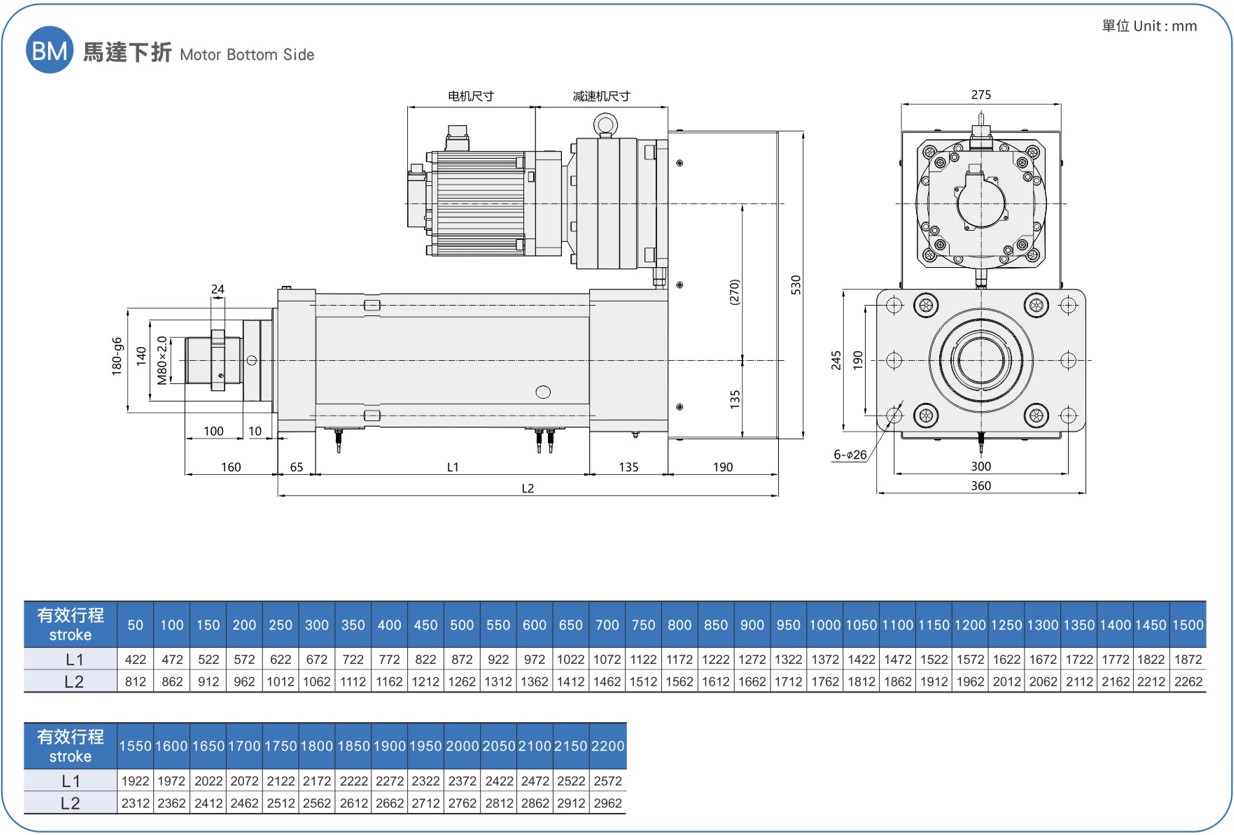The height and width of the screenshot is (835, 1234).
Task: Select the 140 diameter dimension
Action: [142, 358]
